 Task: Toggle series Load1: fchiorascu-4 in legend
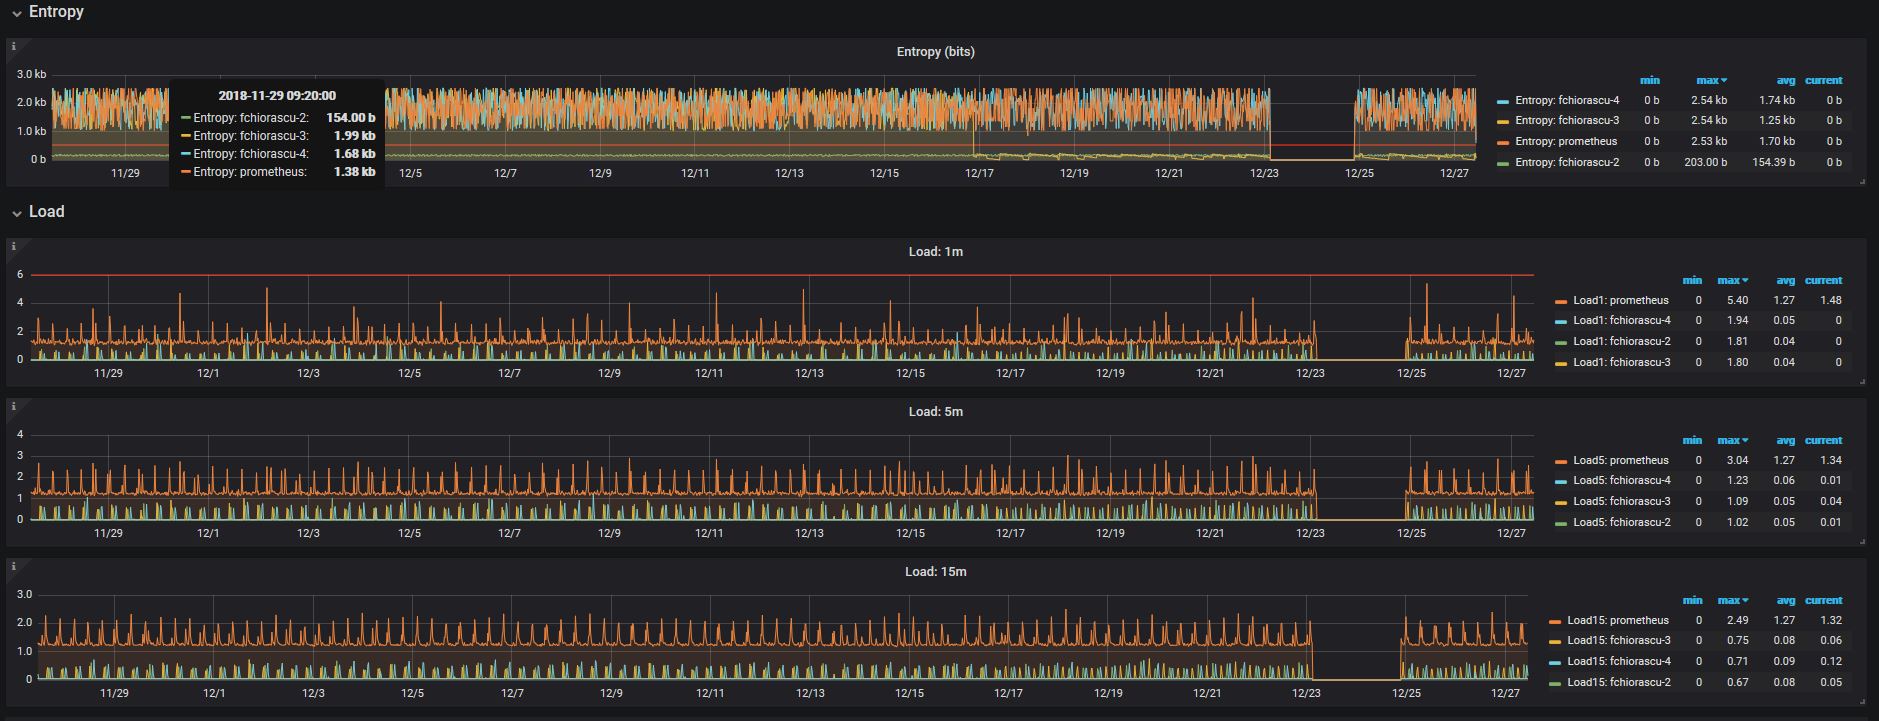point(1622,321)
